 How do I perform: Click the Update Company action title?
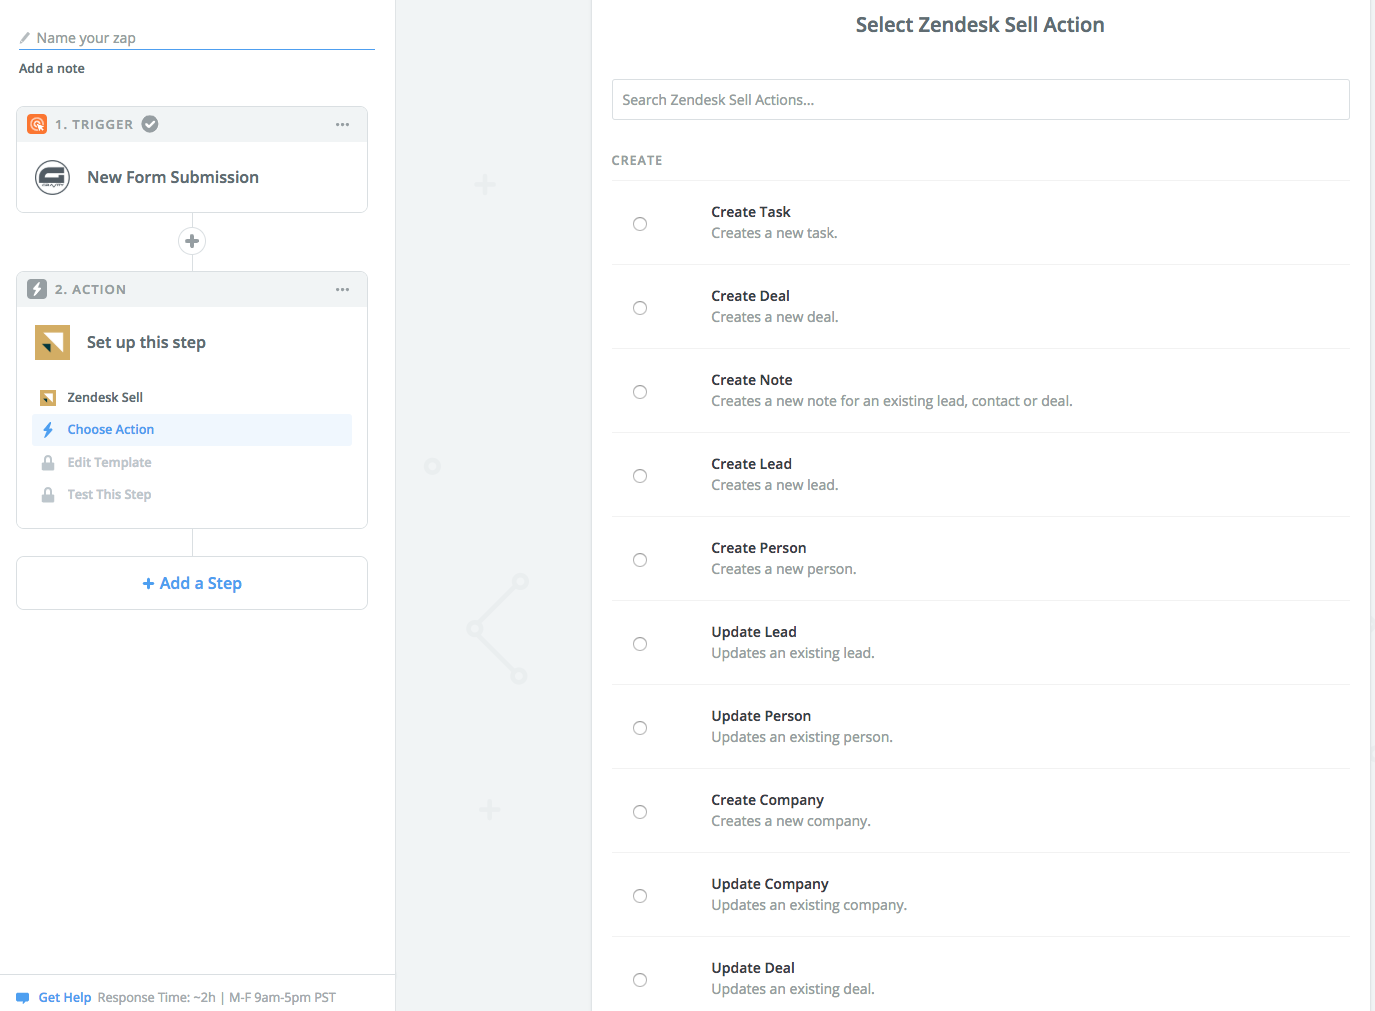pyautogui.click(x=770, y=884)
